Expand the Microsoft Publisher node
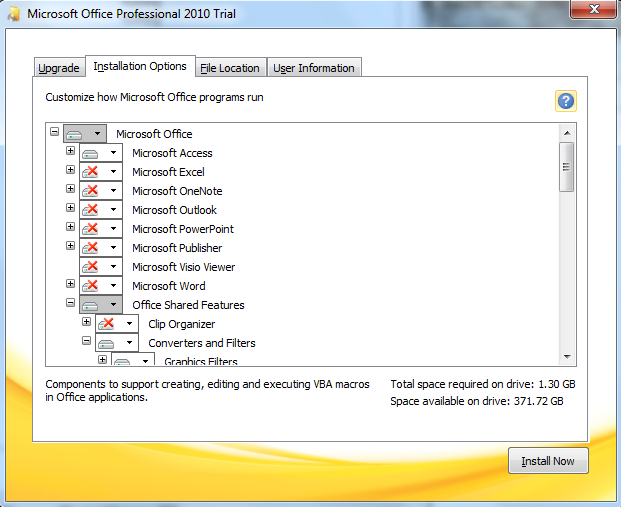The image size is (621, 507). 70,246
